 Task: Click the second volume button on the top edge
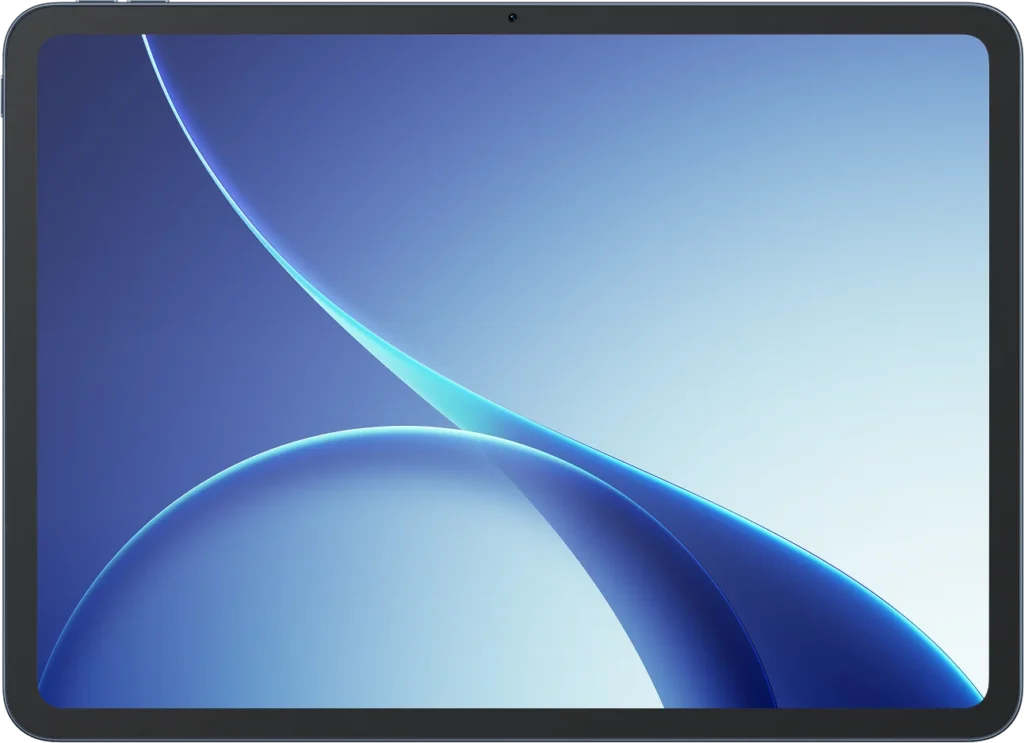pyautogui.click(x=148, y=1)
